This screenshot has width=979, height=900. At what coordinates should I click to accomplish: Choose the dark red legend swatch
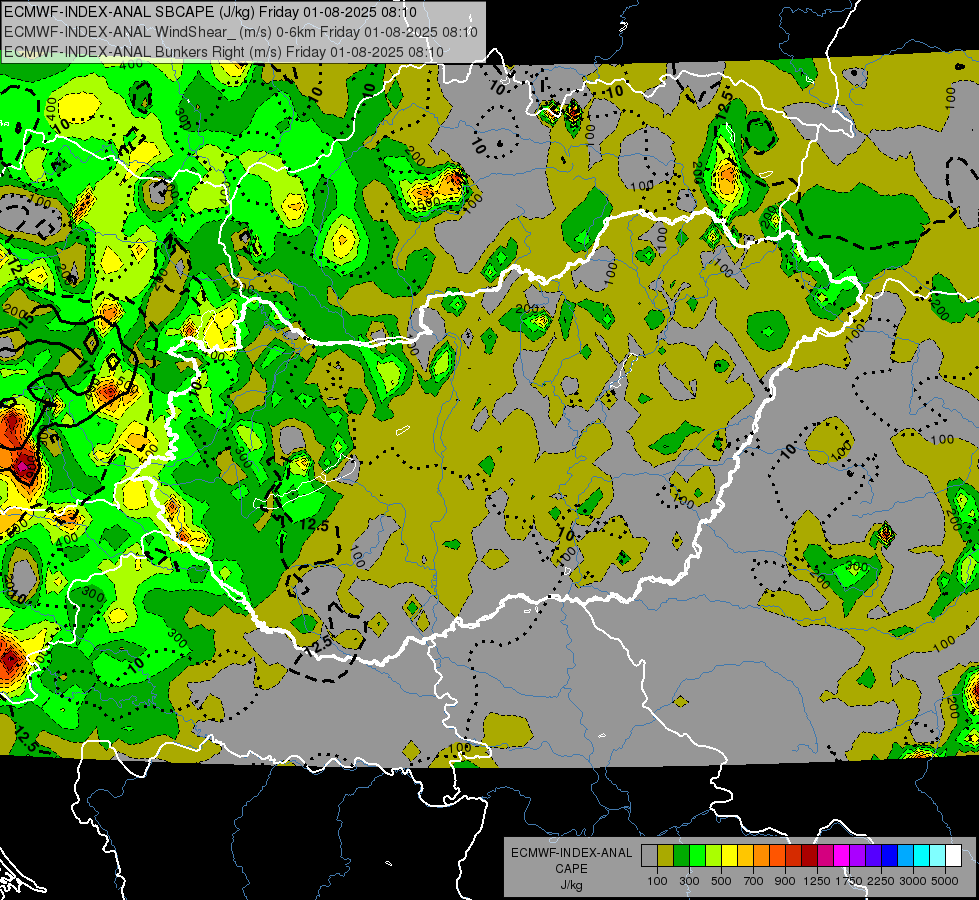[x=810, y=856]
